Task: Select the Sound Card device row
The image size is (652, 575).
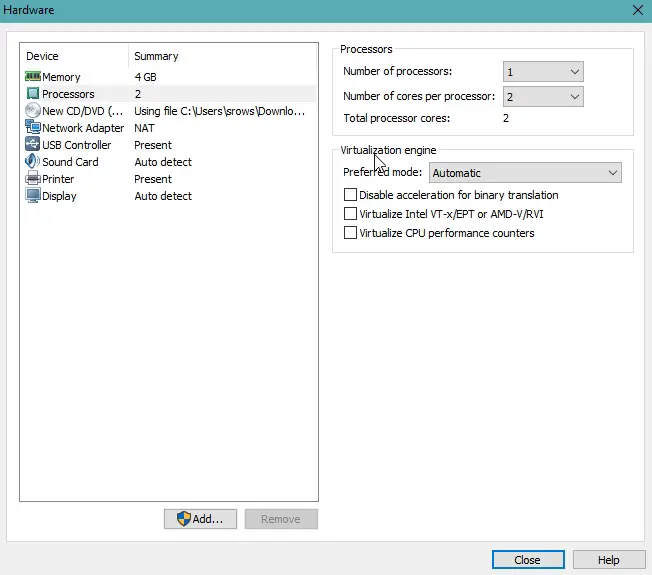Action: (x=170, y=162)
